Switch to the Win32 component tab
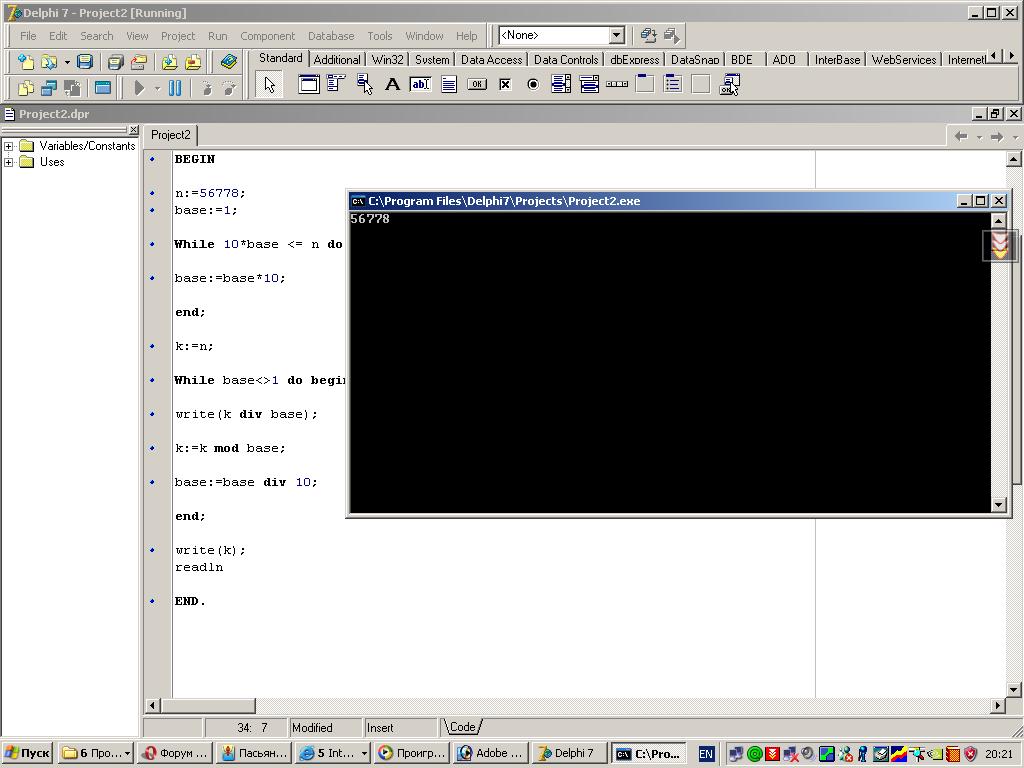This screenshot has height=768, width=1024. [387, 60]
